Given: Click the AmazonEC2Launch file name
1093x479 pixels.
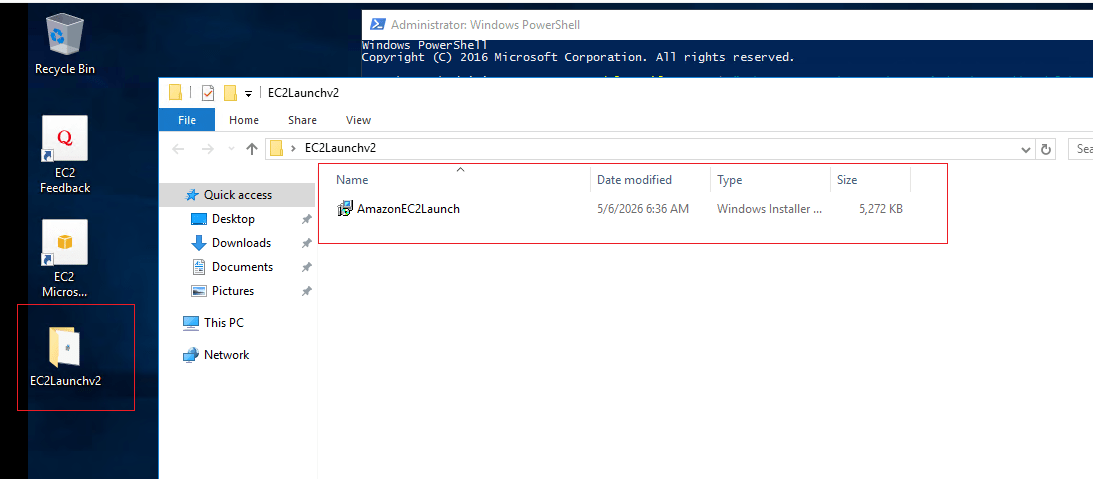Looking at the screenshot, I should (408, 208).
